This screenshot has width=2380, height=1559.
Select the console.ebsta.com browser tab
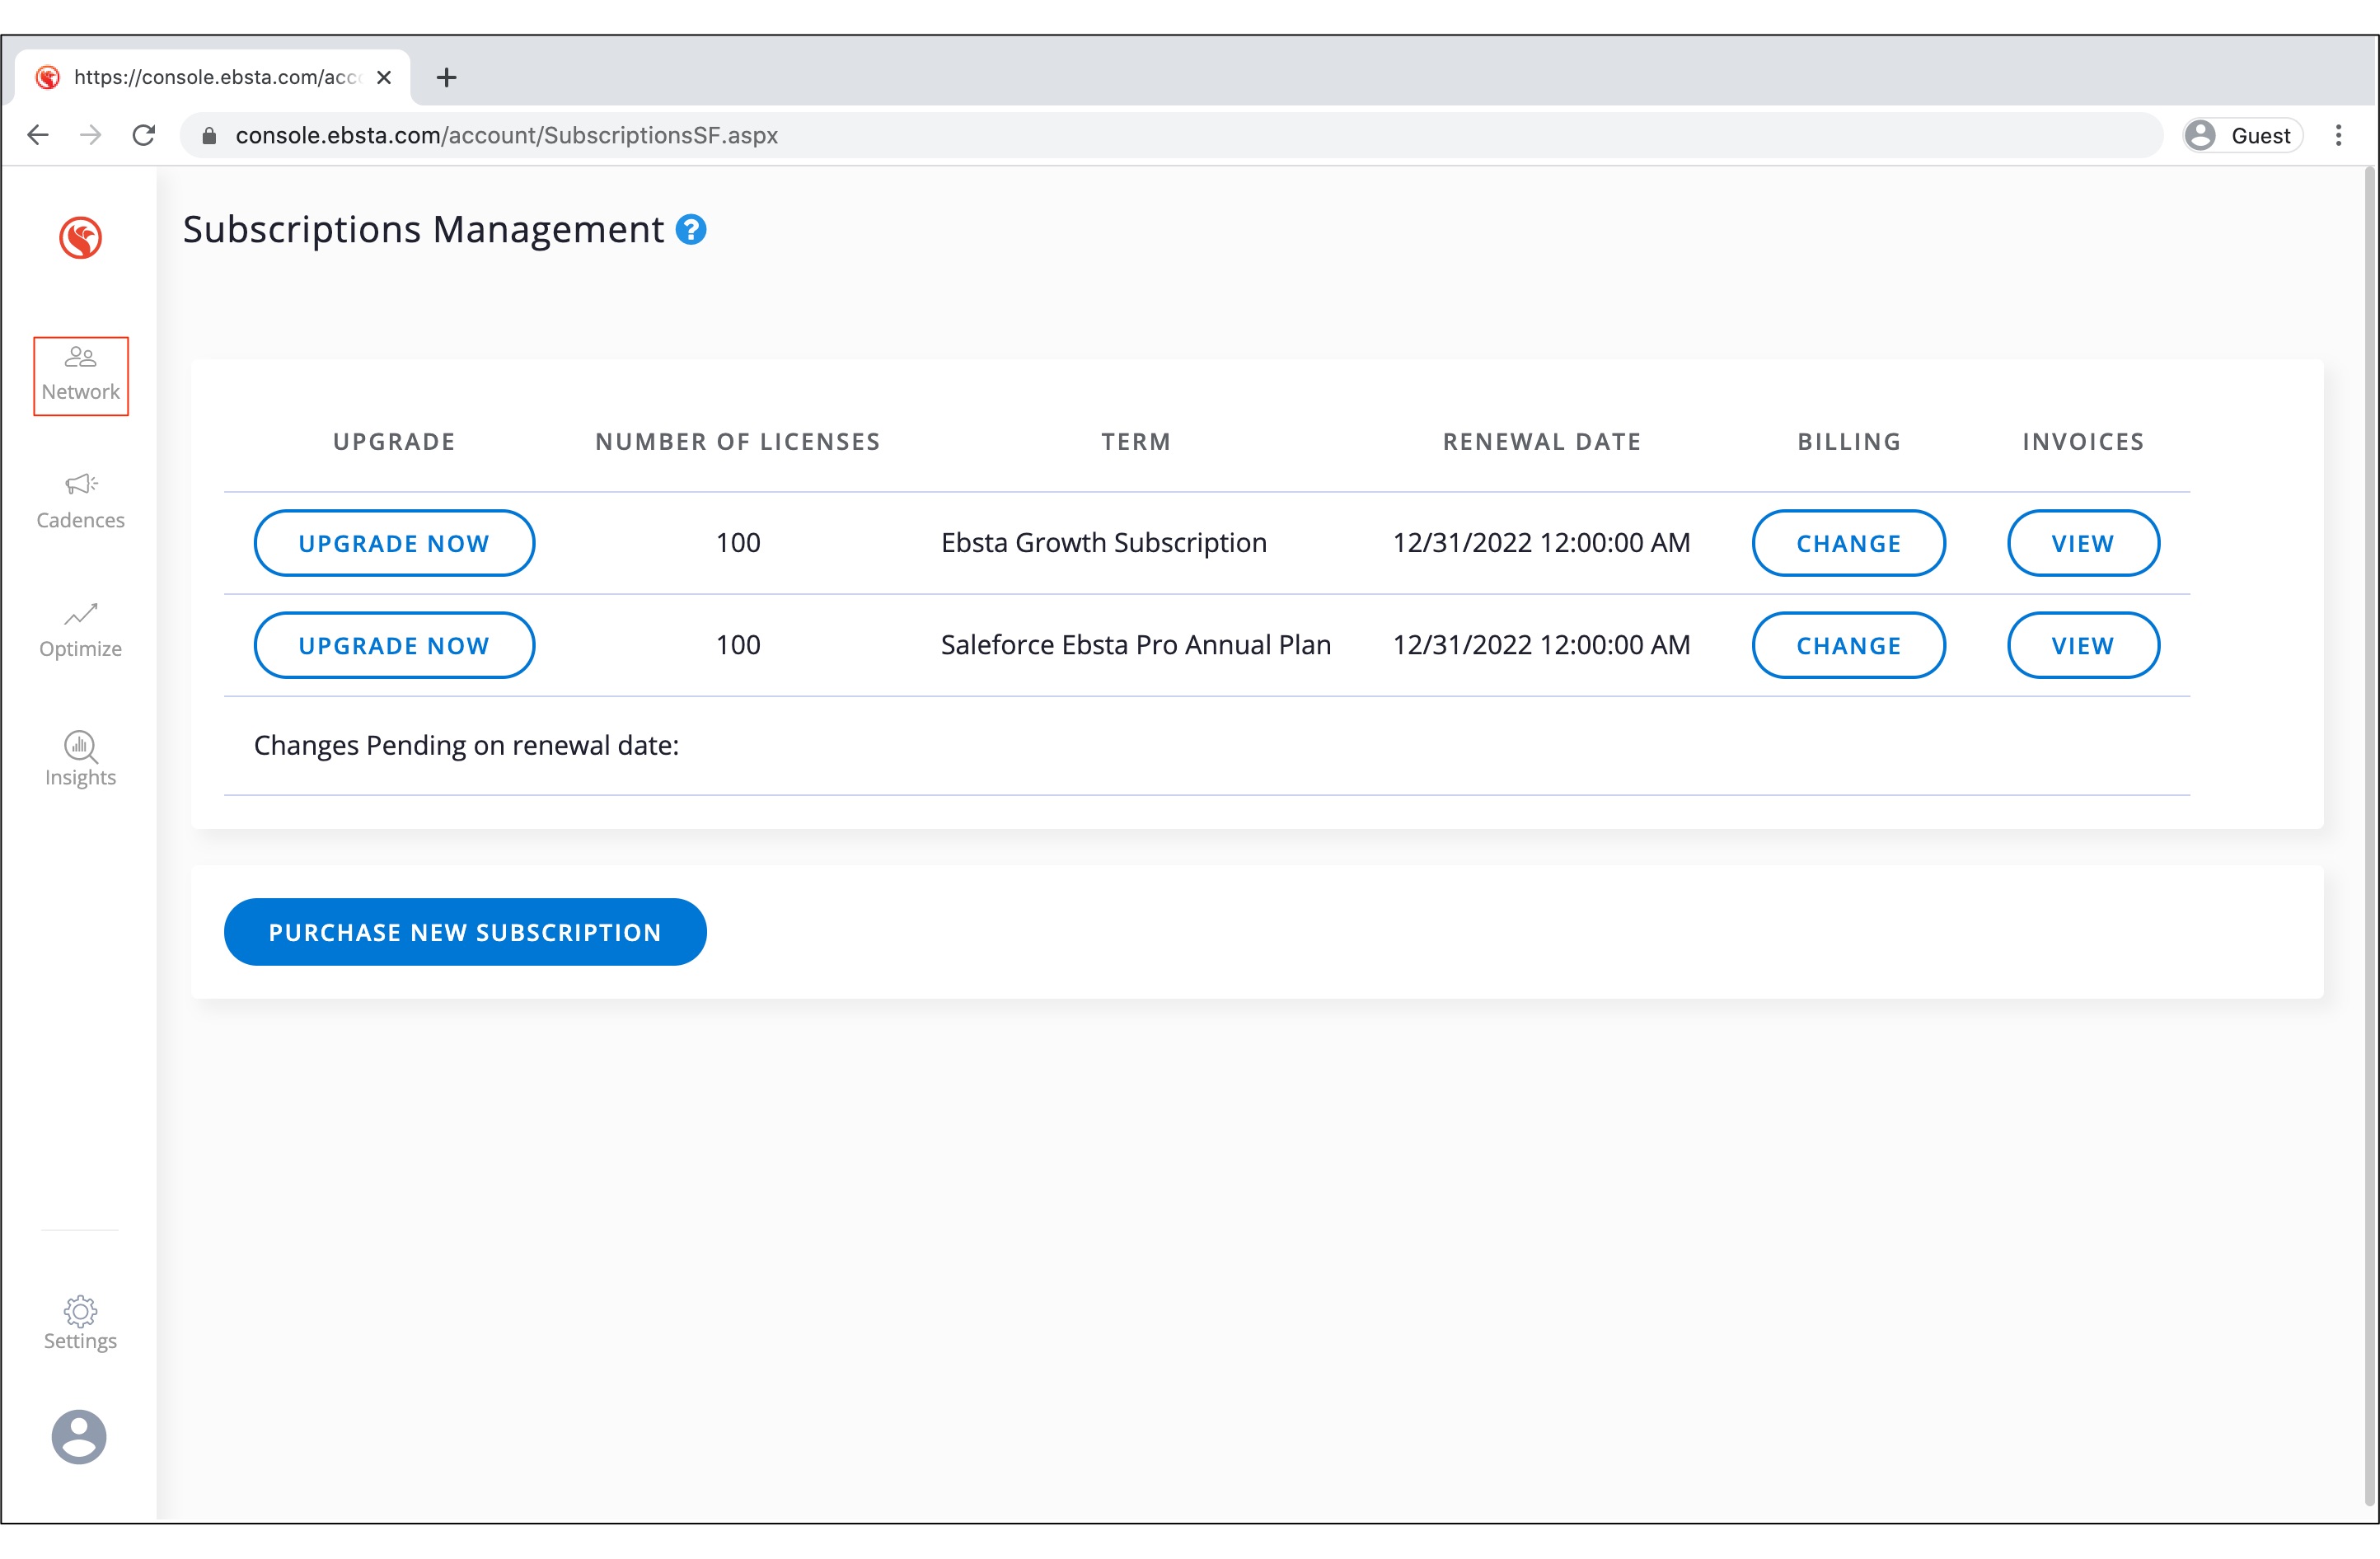tap(215, 77)
